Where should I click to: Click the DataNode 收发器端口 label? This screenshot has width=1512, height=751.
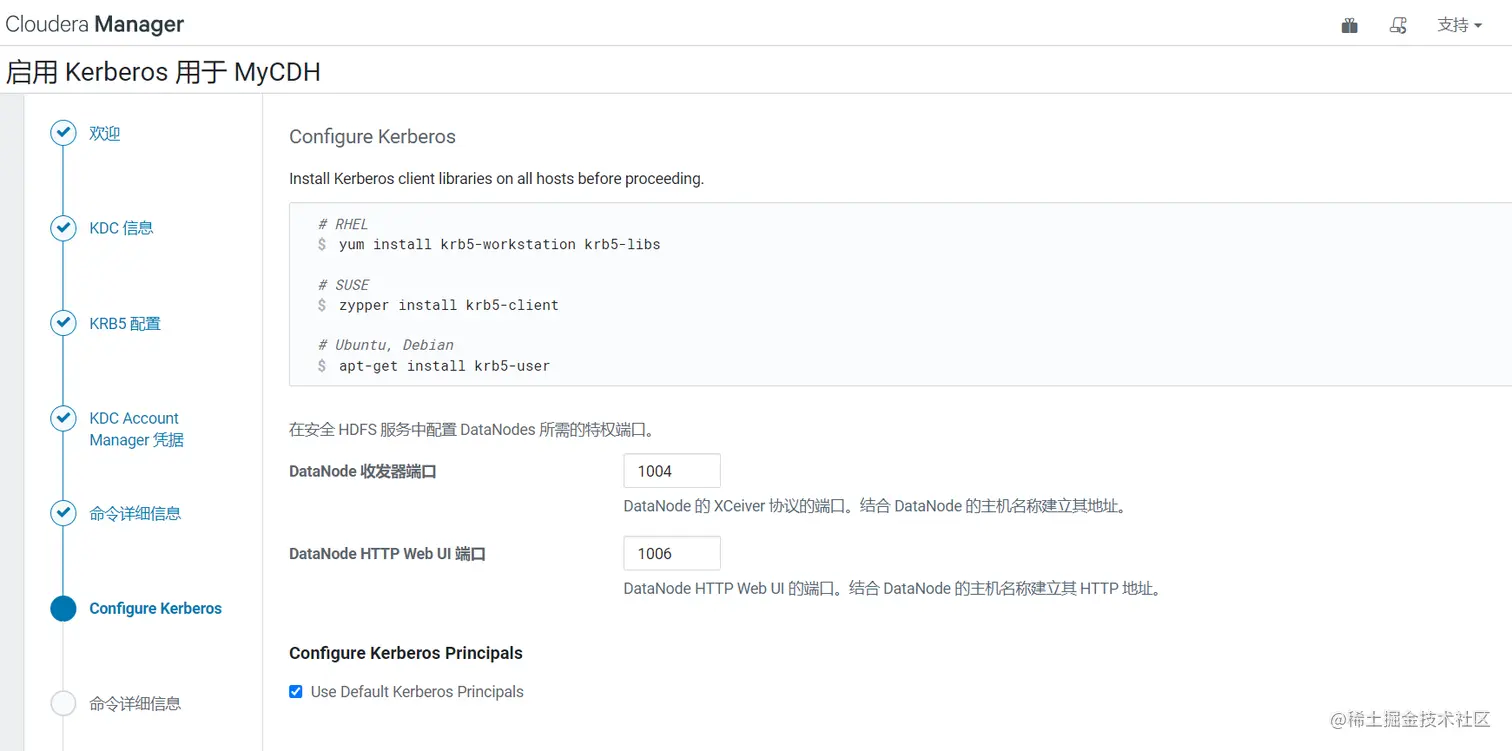coord(363,471)
